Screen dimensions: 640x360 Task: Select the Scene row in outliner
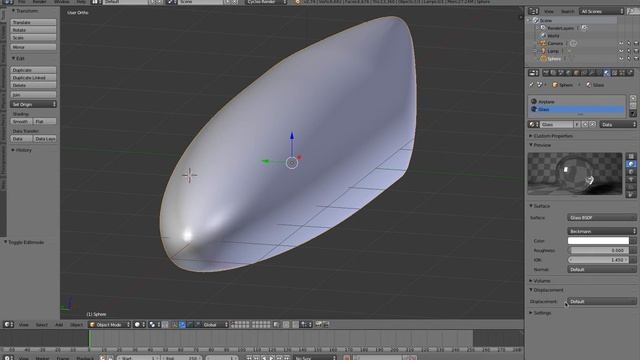click(546, 20)
